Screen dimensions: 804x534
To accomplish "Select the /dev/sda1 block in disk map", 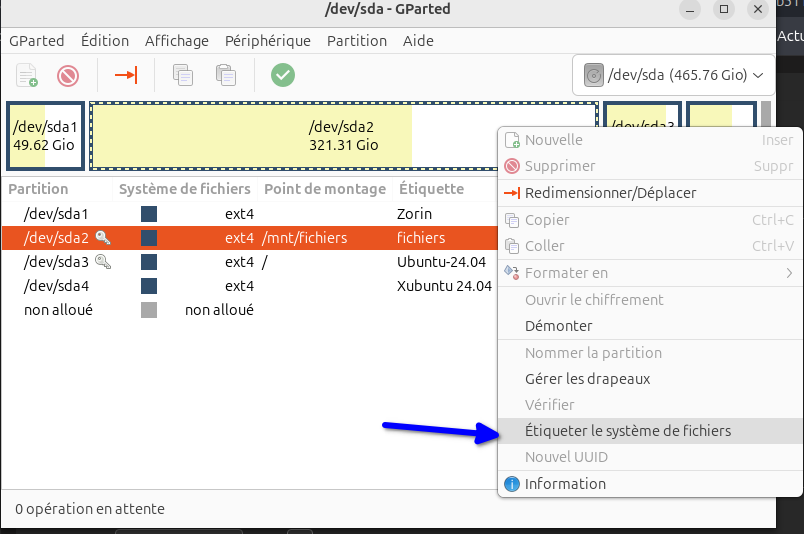I will (x=45, y=135).
